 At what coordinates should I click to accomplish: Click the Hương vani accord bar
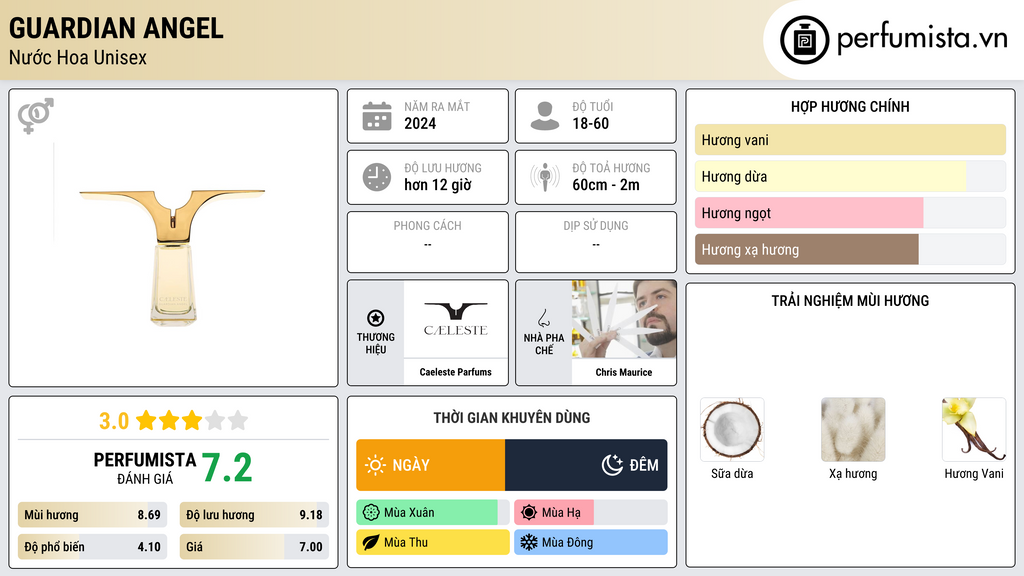point(850,140)
